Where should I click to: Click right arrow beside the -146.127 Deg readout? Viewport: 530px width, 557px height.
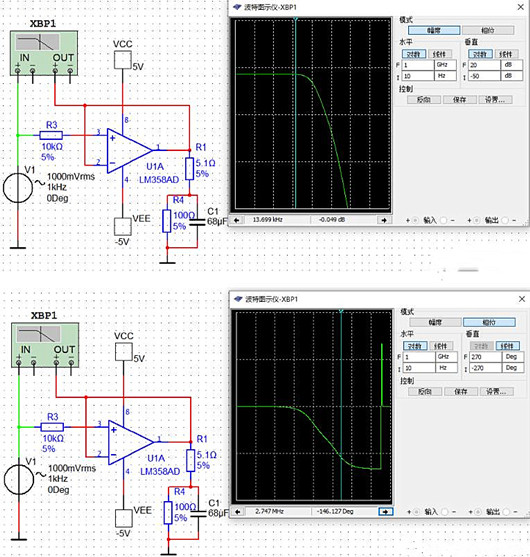[385, 512]
